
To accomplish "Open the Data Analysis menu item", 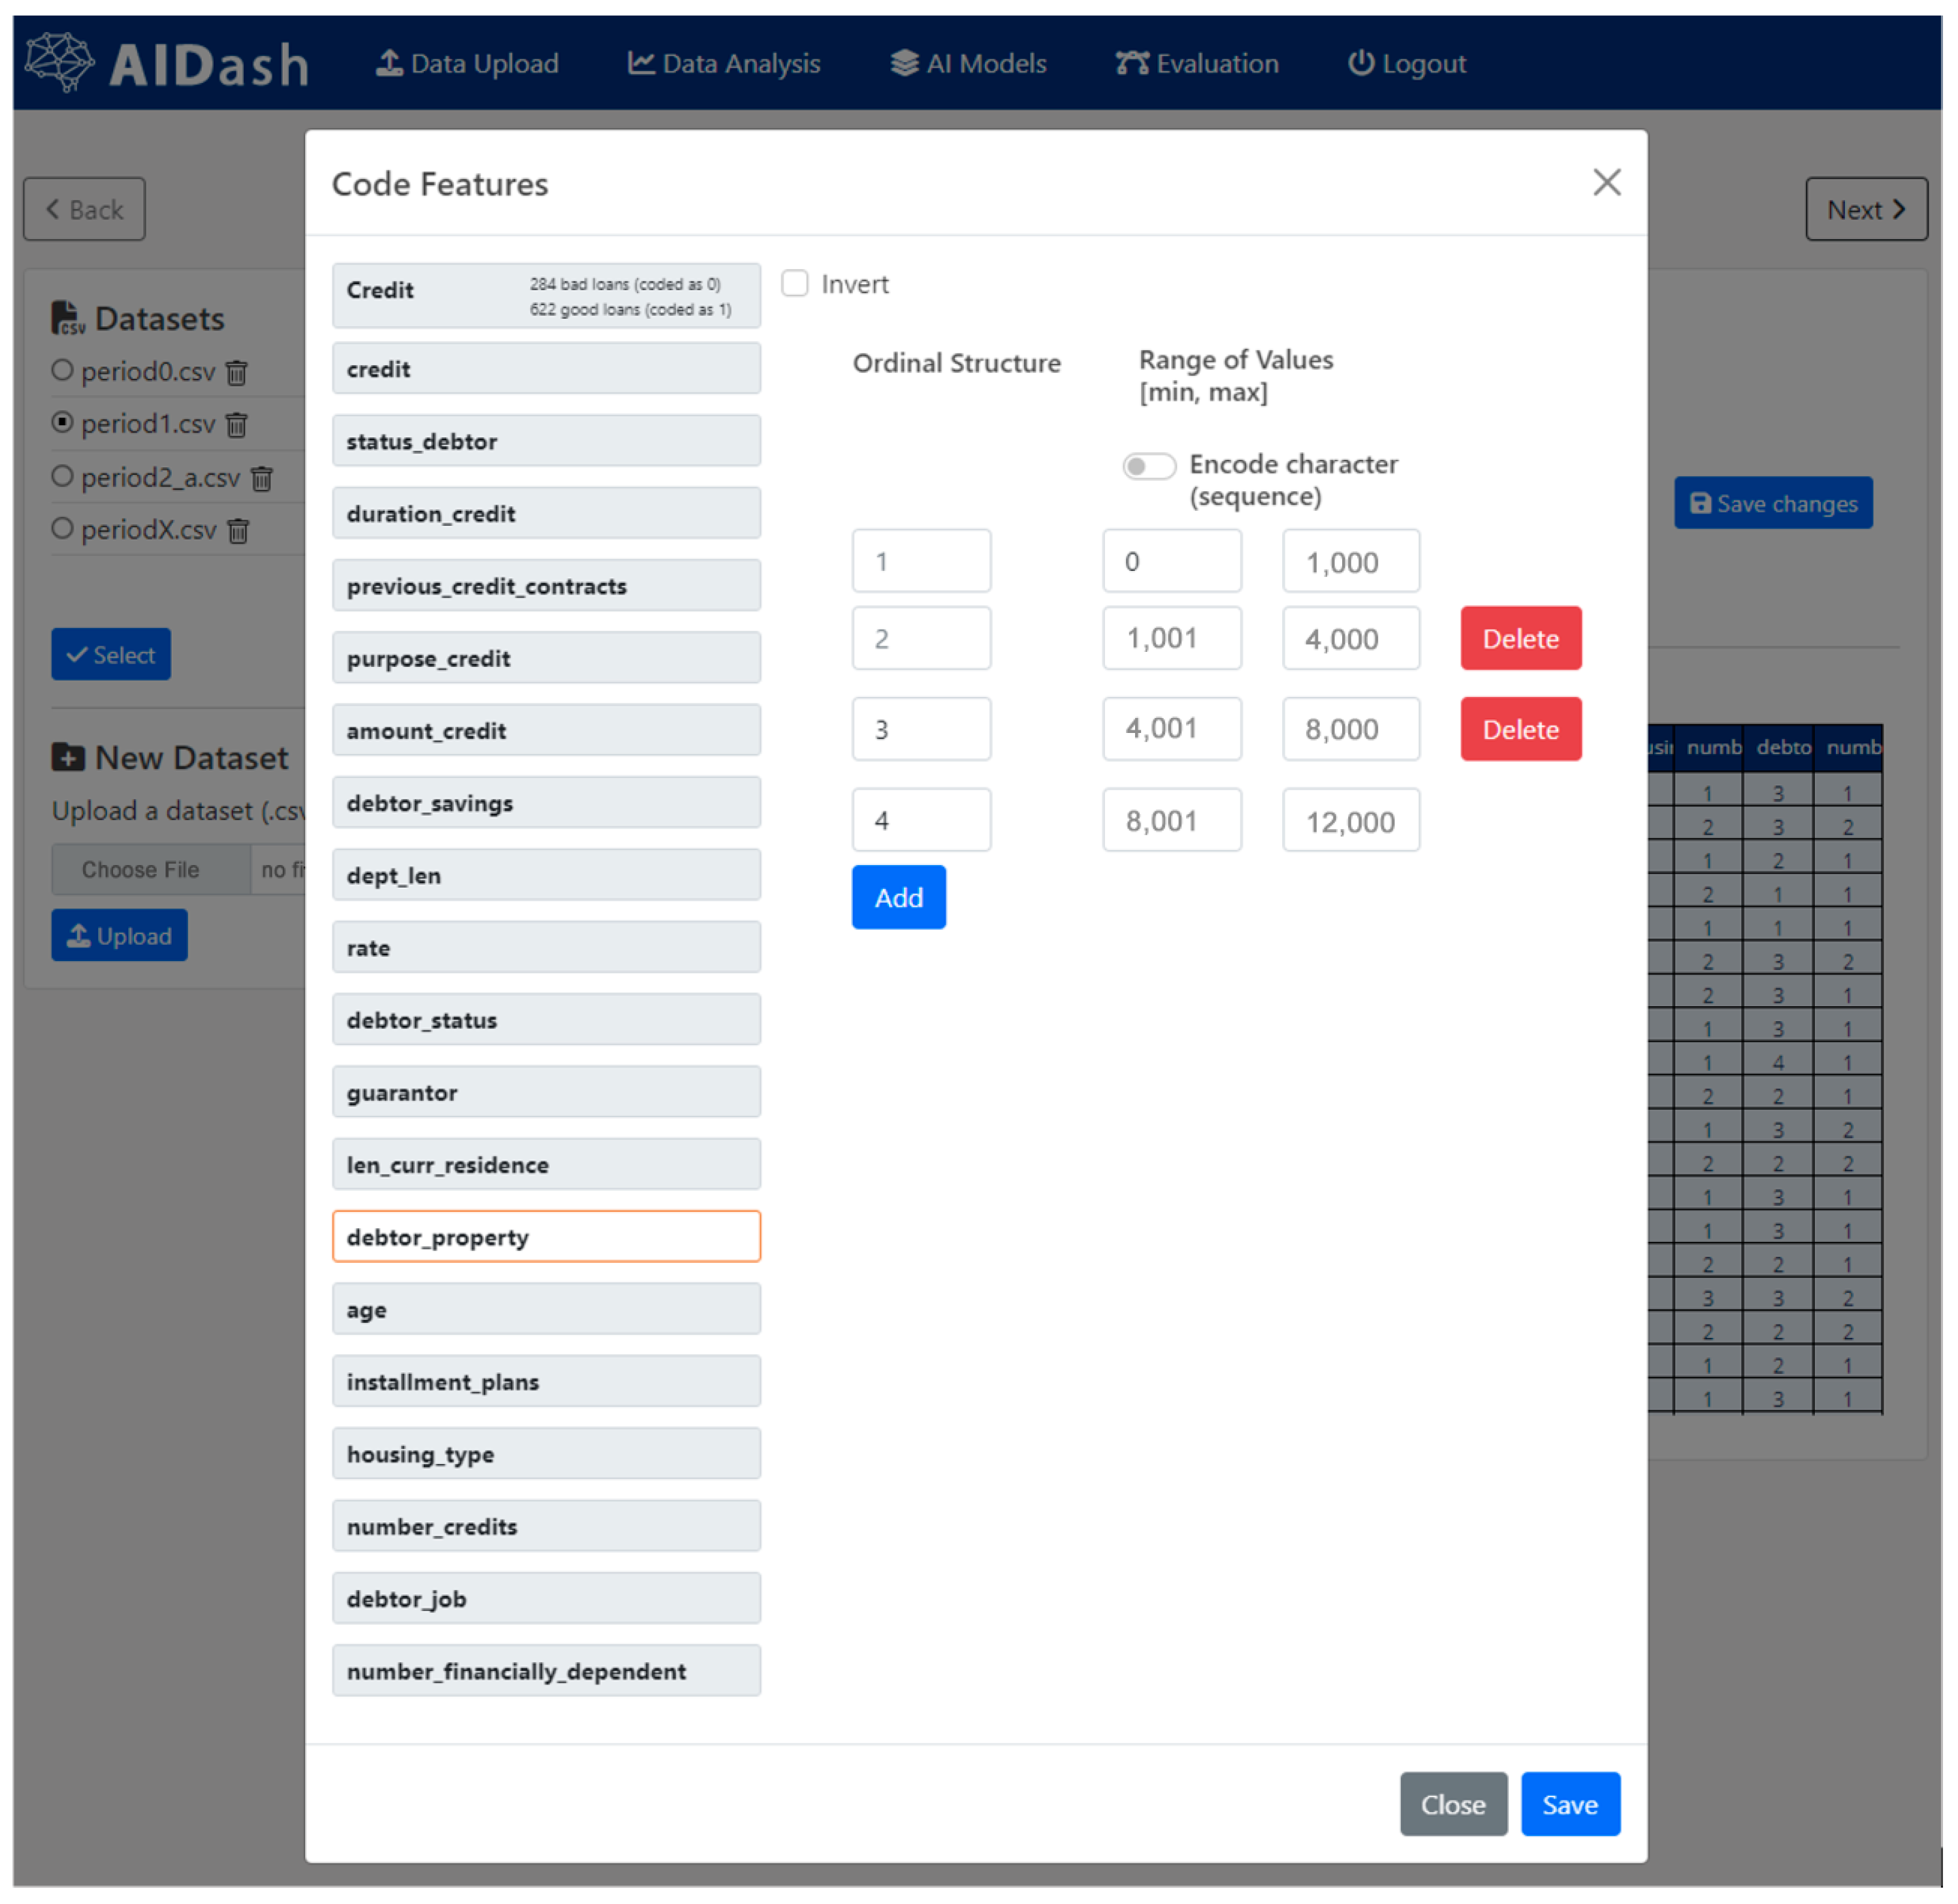I will tap(724, 64).
